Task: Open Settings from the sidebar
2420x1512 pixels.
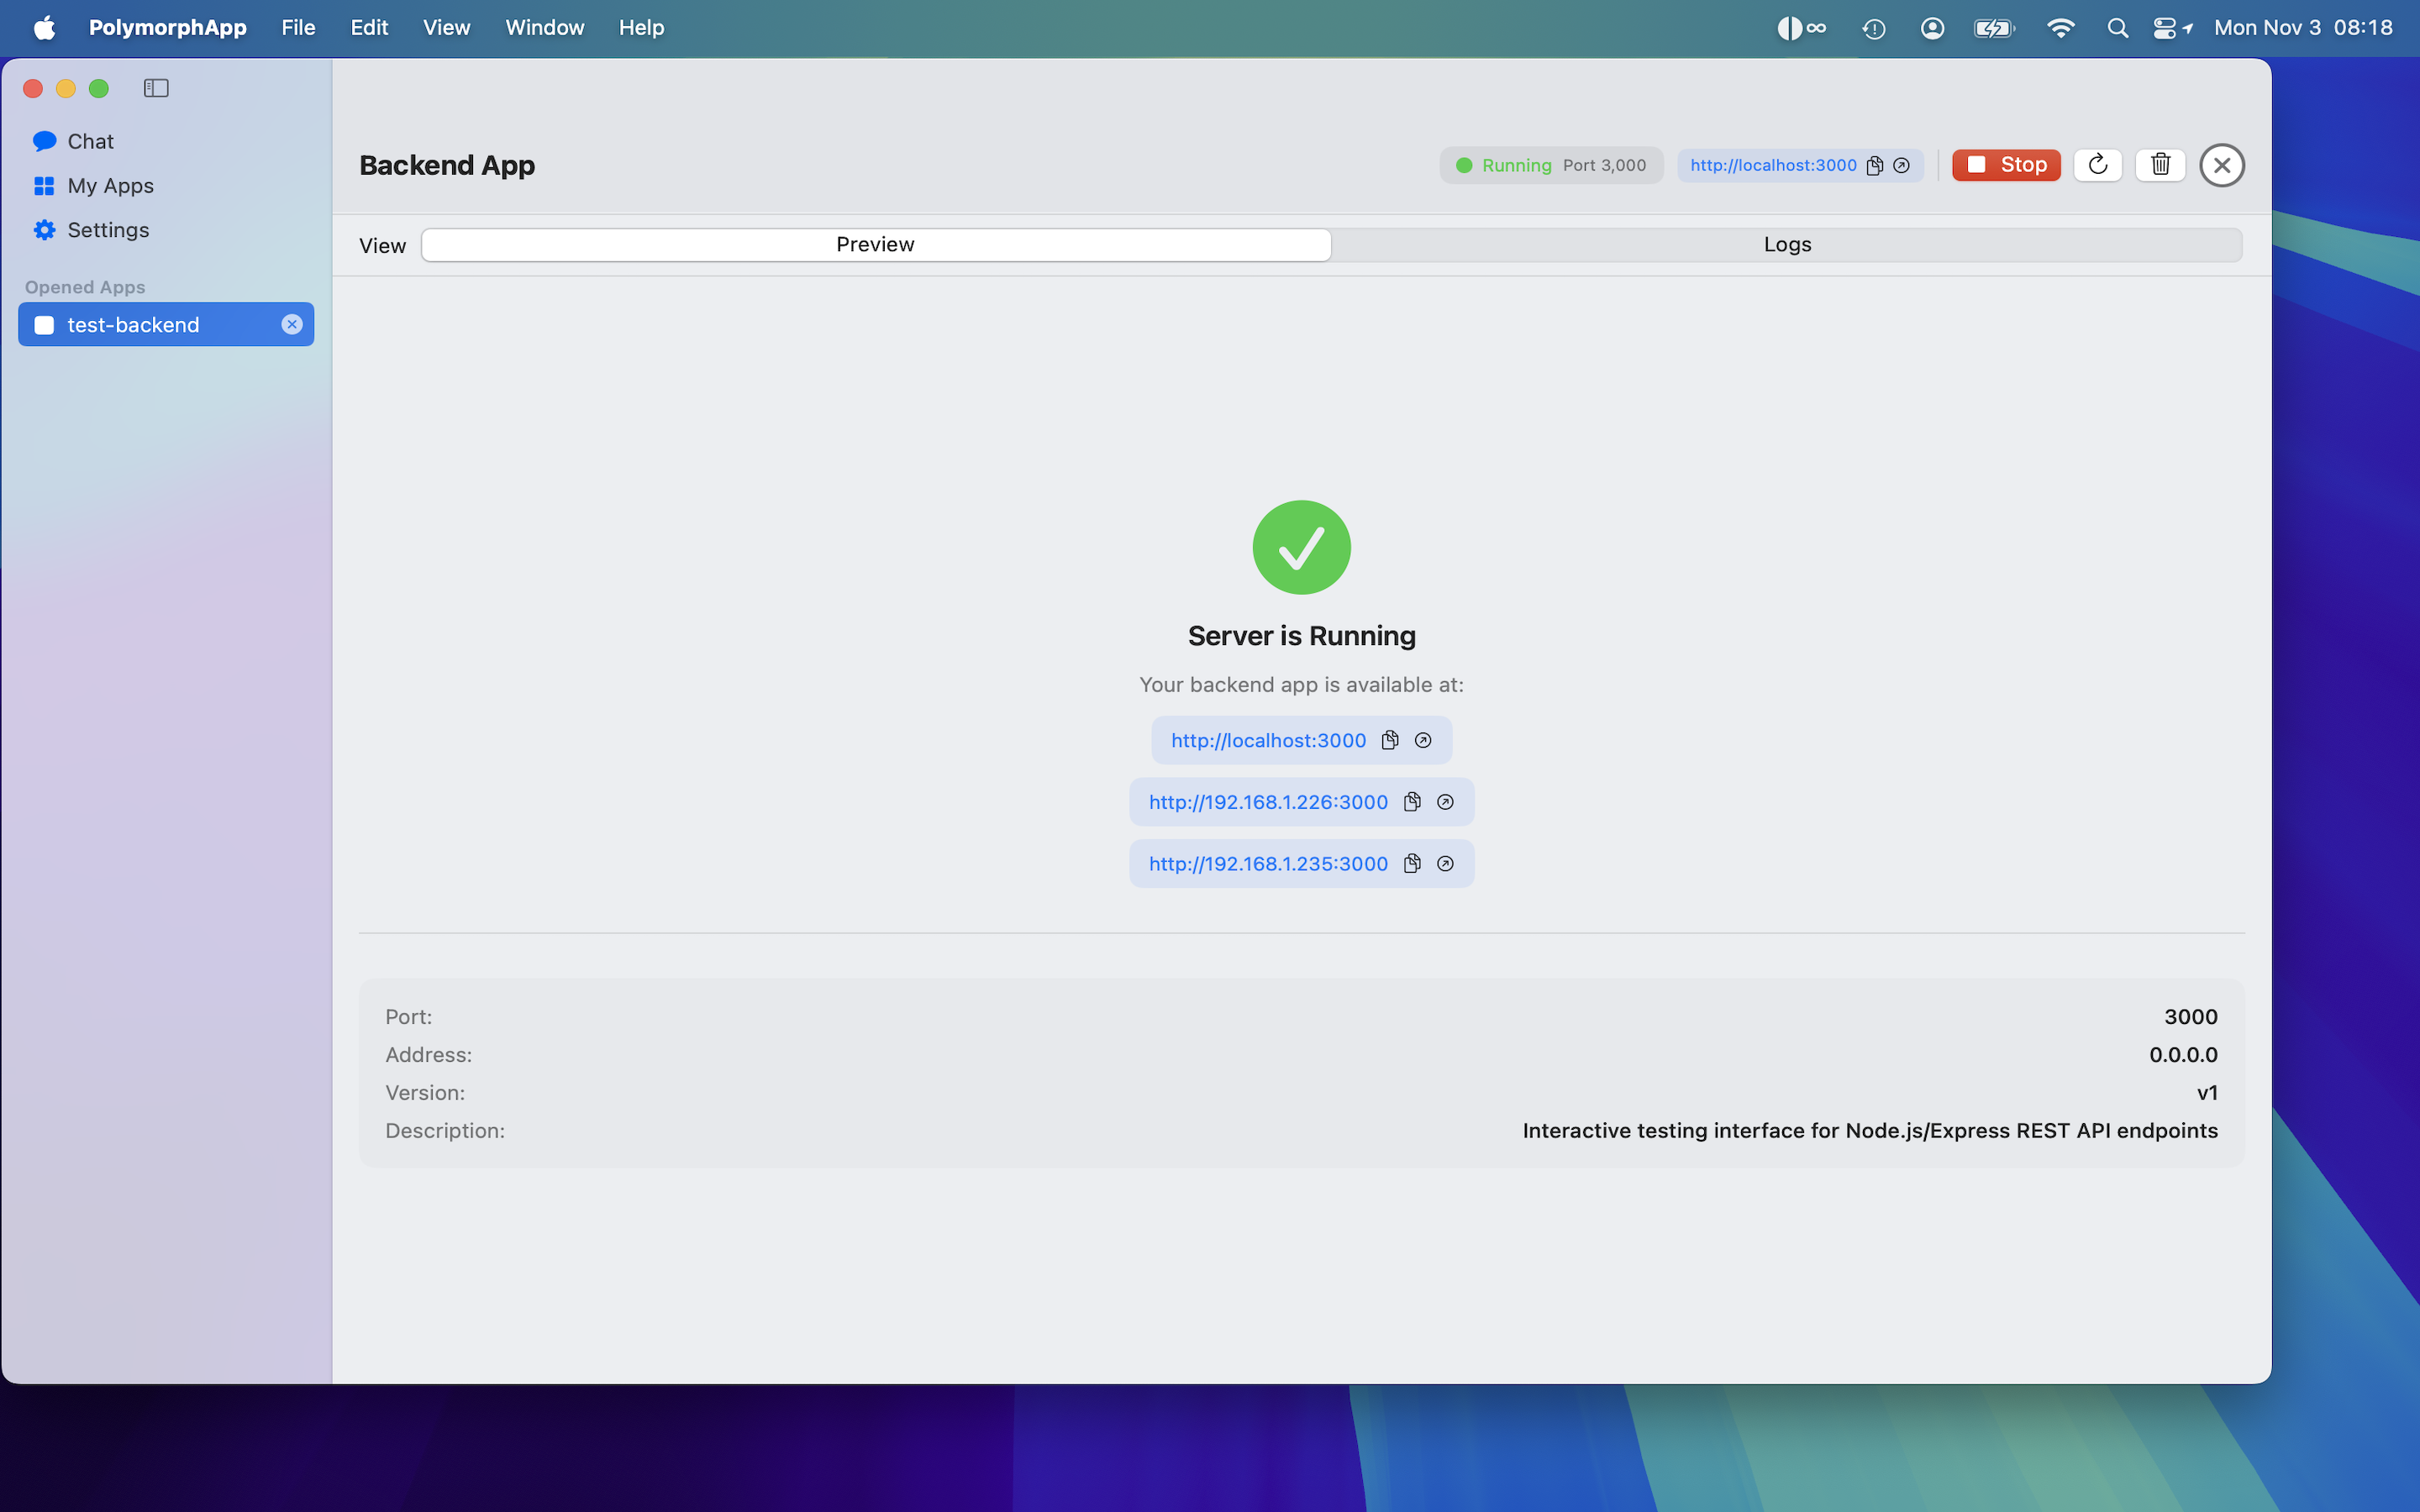Action: coord(108,230)
